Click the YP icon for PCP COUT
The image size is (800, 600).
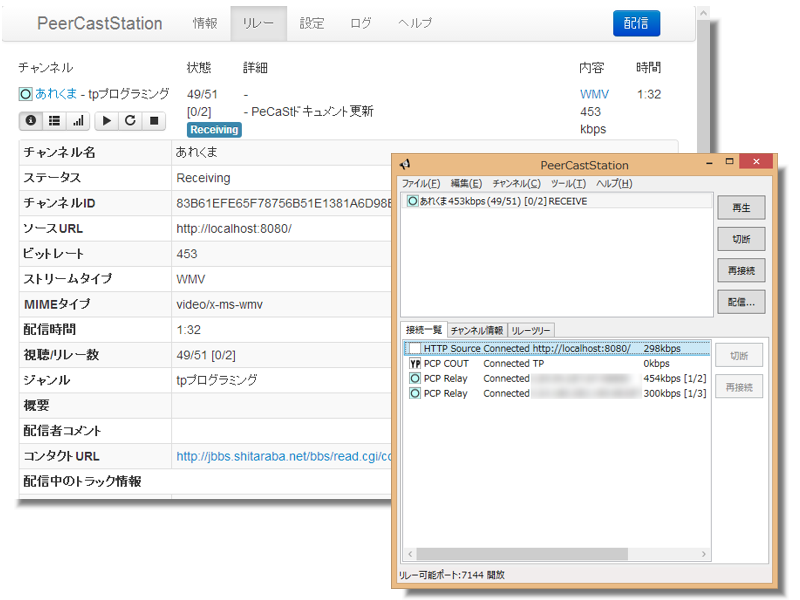click(415, 364)
